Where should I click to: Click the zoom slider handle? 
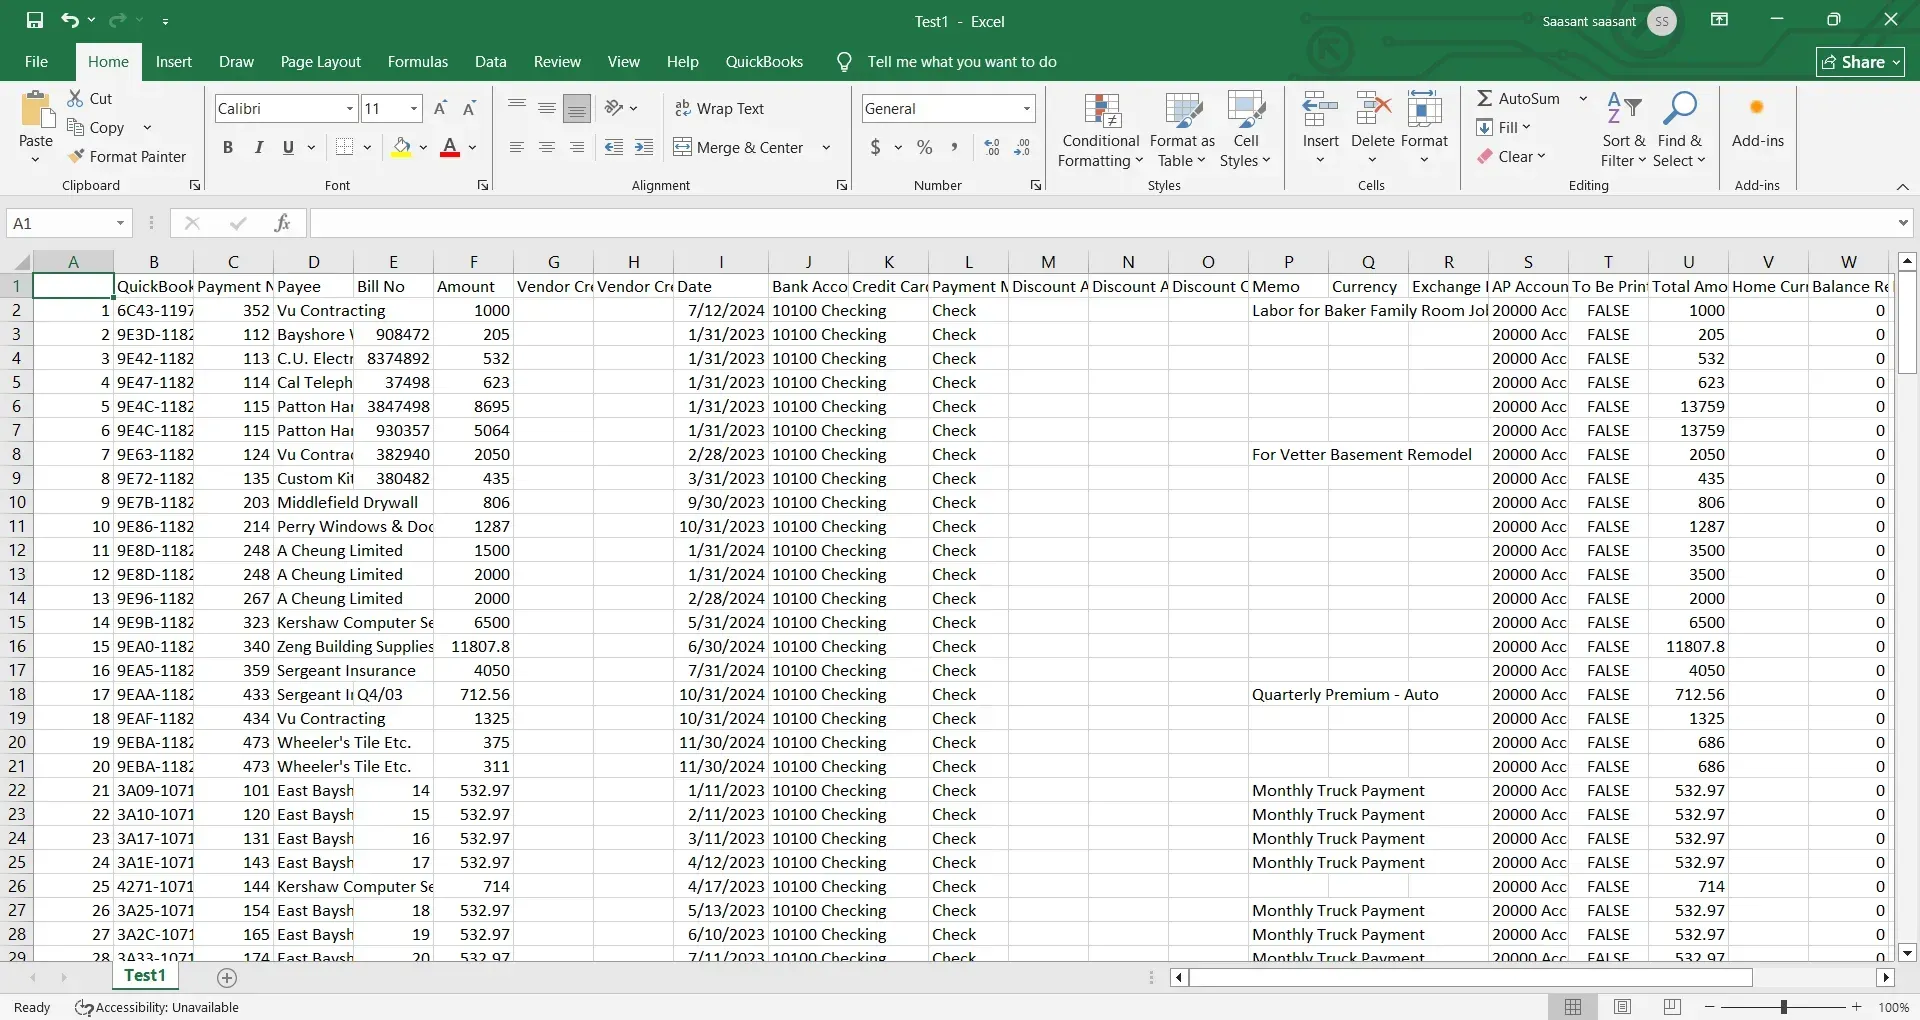(x=1783, y=1007)
